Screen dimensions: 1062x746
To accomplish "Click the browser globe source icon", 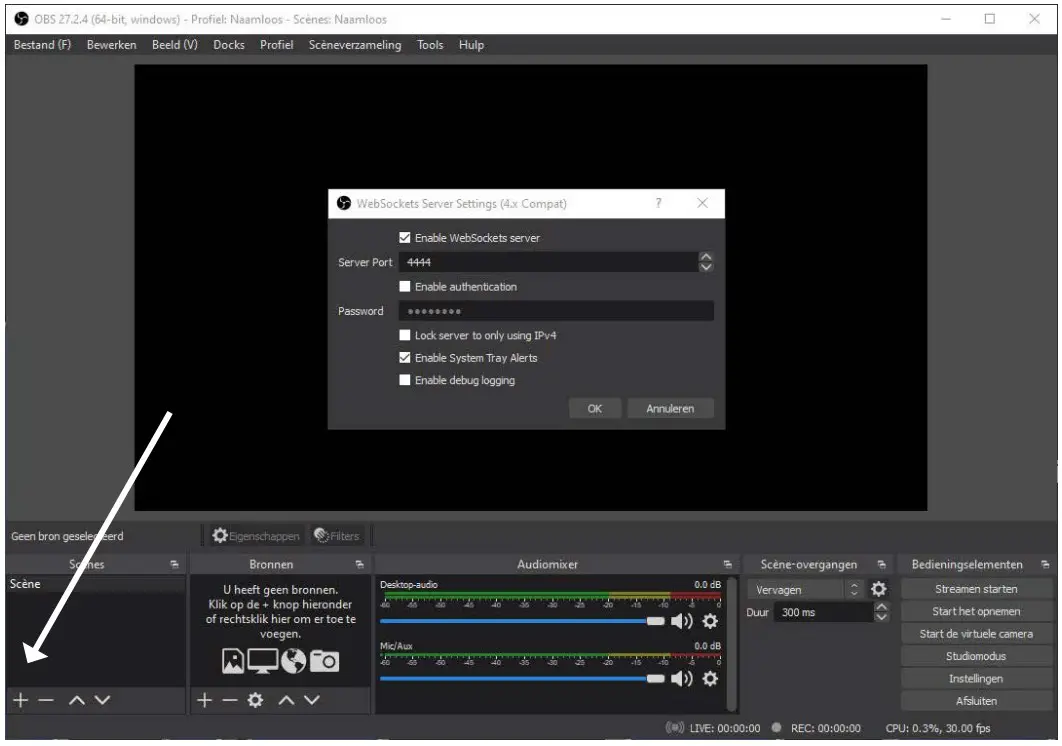I will (x=293, y=661).
